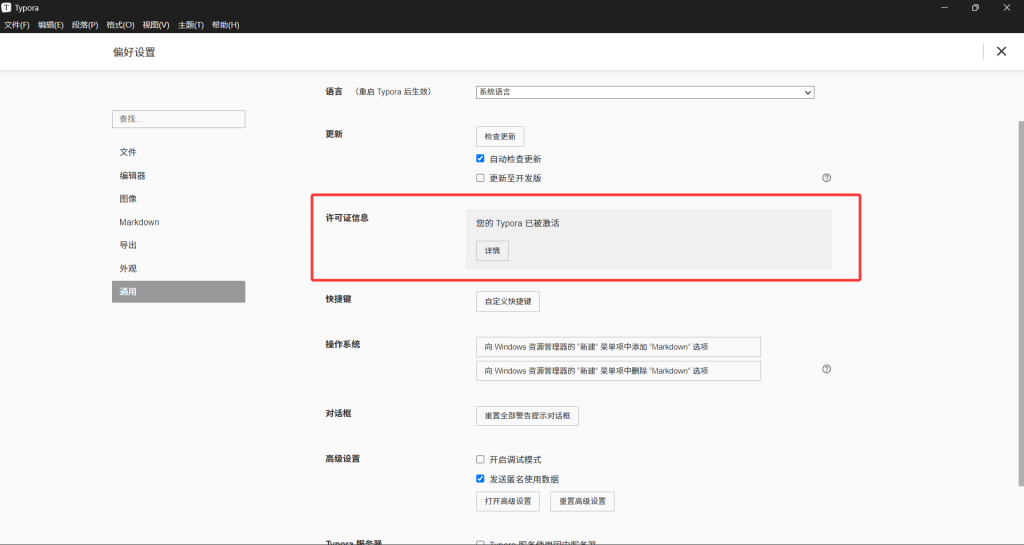The width and height of the screenshot is (1024, 545).
Task: Enable the 更新至开发版 checkbox
Action: (480, 178)
